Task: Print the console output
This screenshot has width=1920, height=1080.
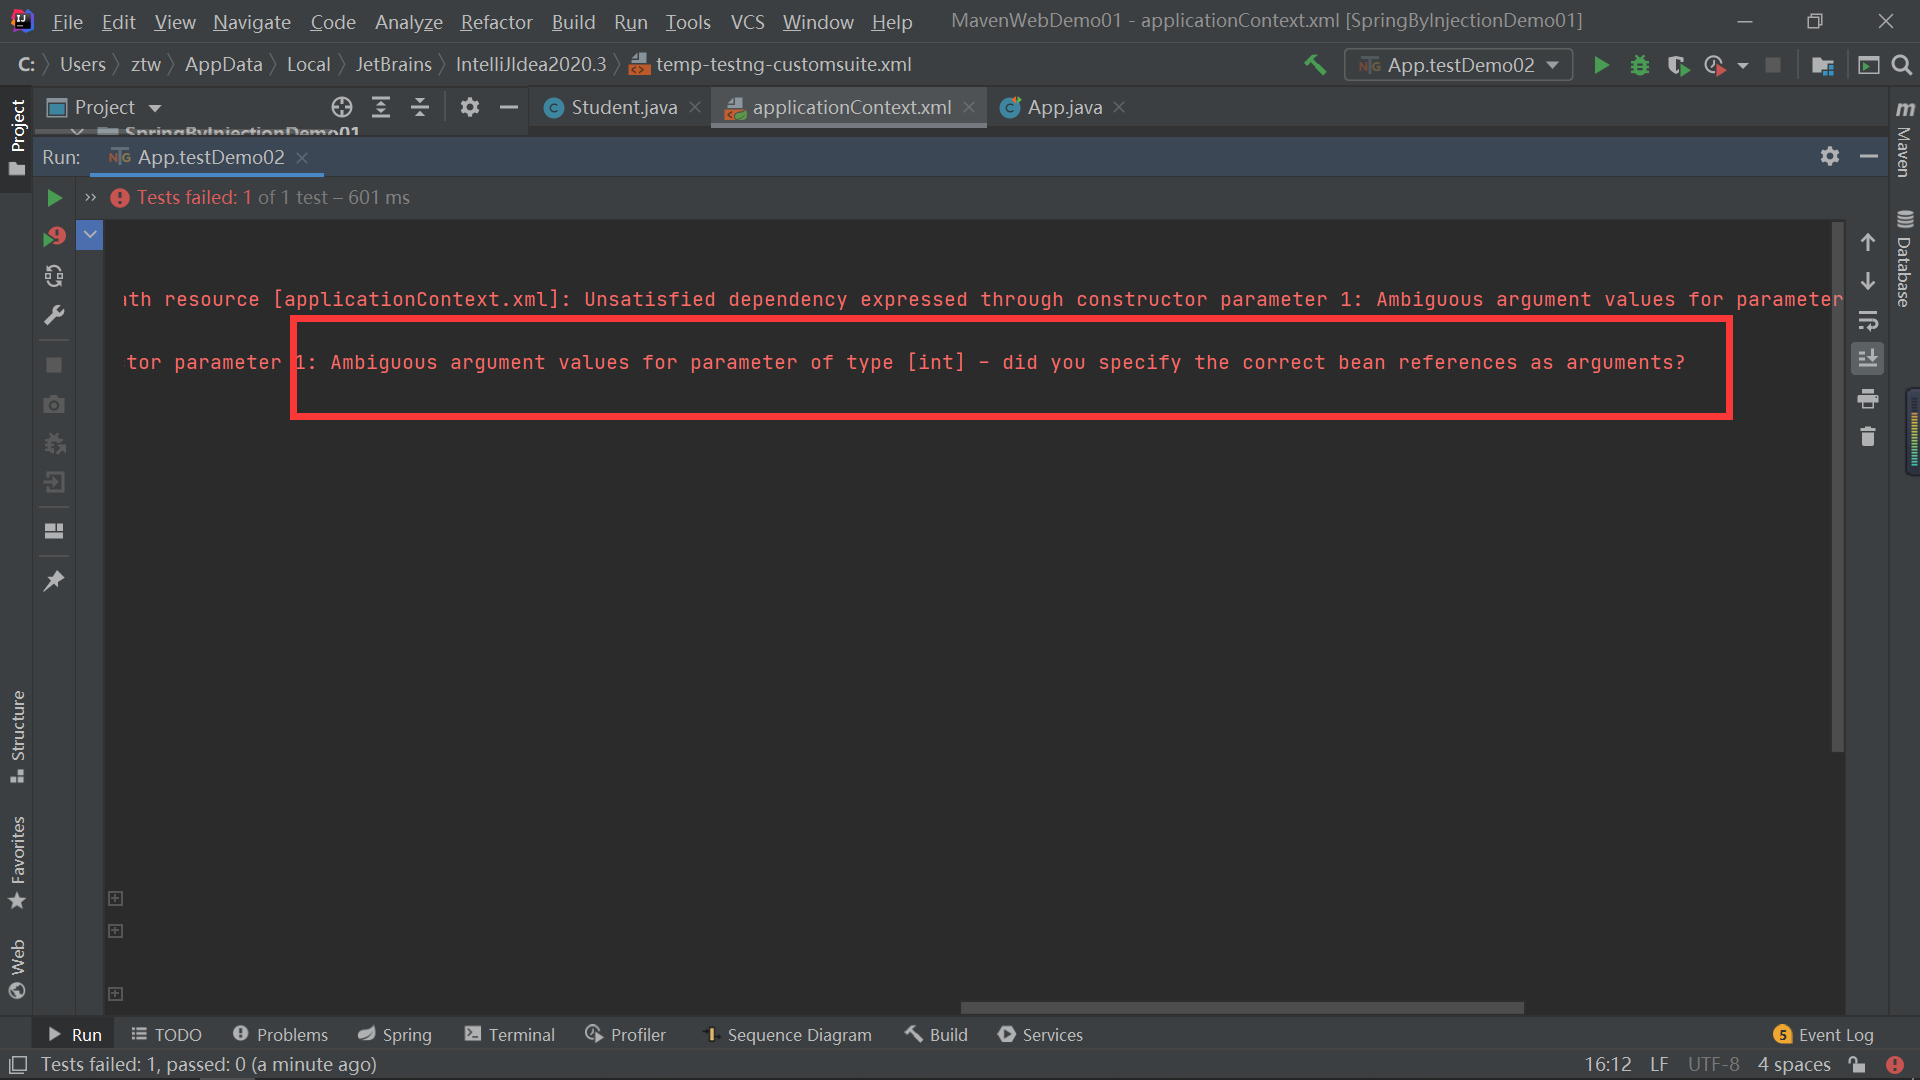Action: pyautogui.click(x=1868, y=398)
